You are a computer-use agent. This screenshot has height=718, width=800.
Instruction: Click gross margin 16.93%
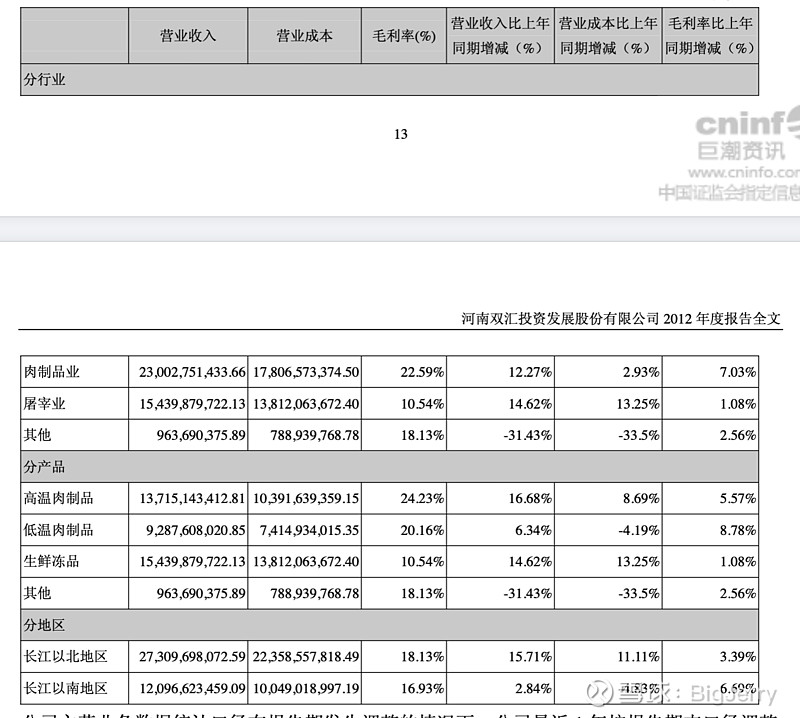422,688
